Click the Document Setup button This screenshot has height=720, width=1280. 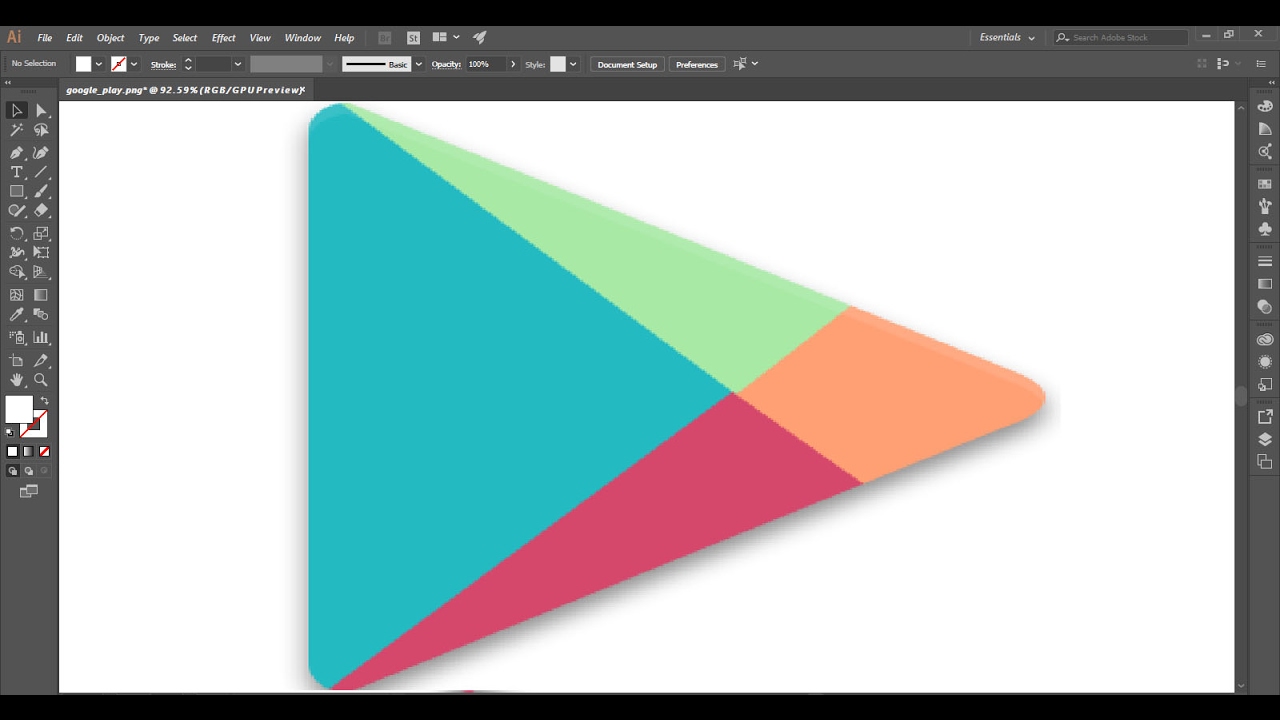coord(627,64)
